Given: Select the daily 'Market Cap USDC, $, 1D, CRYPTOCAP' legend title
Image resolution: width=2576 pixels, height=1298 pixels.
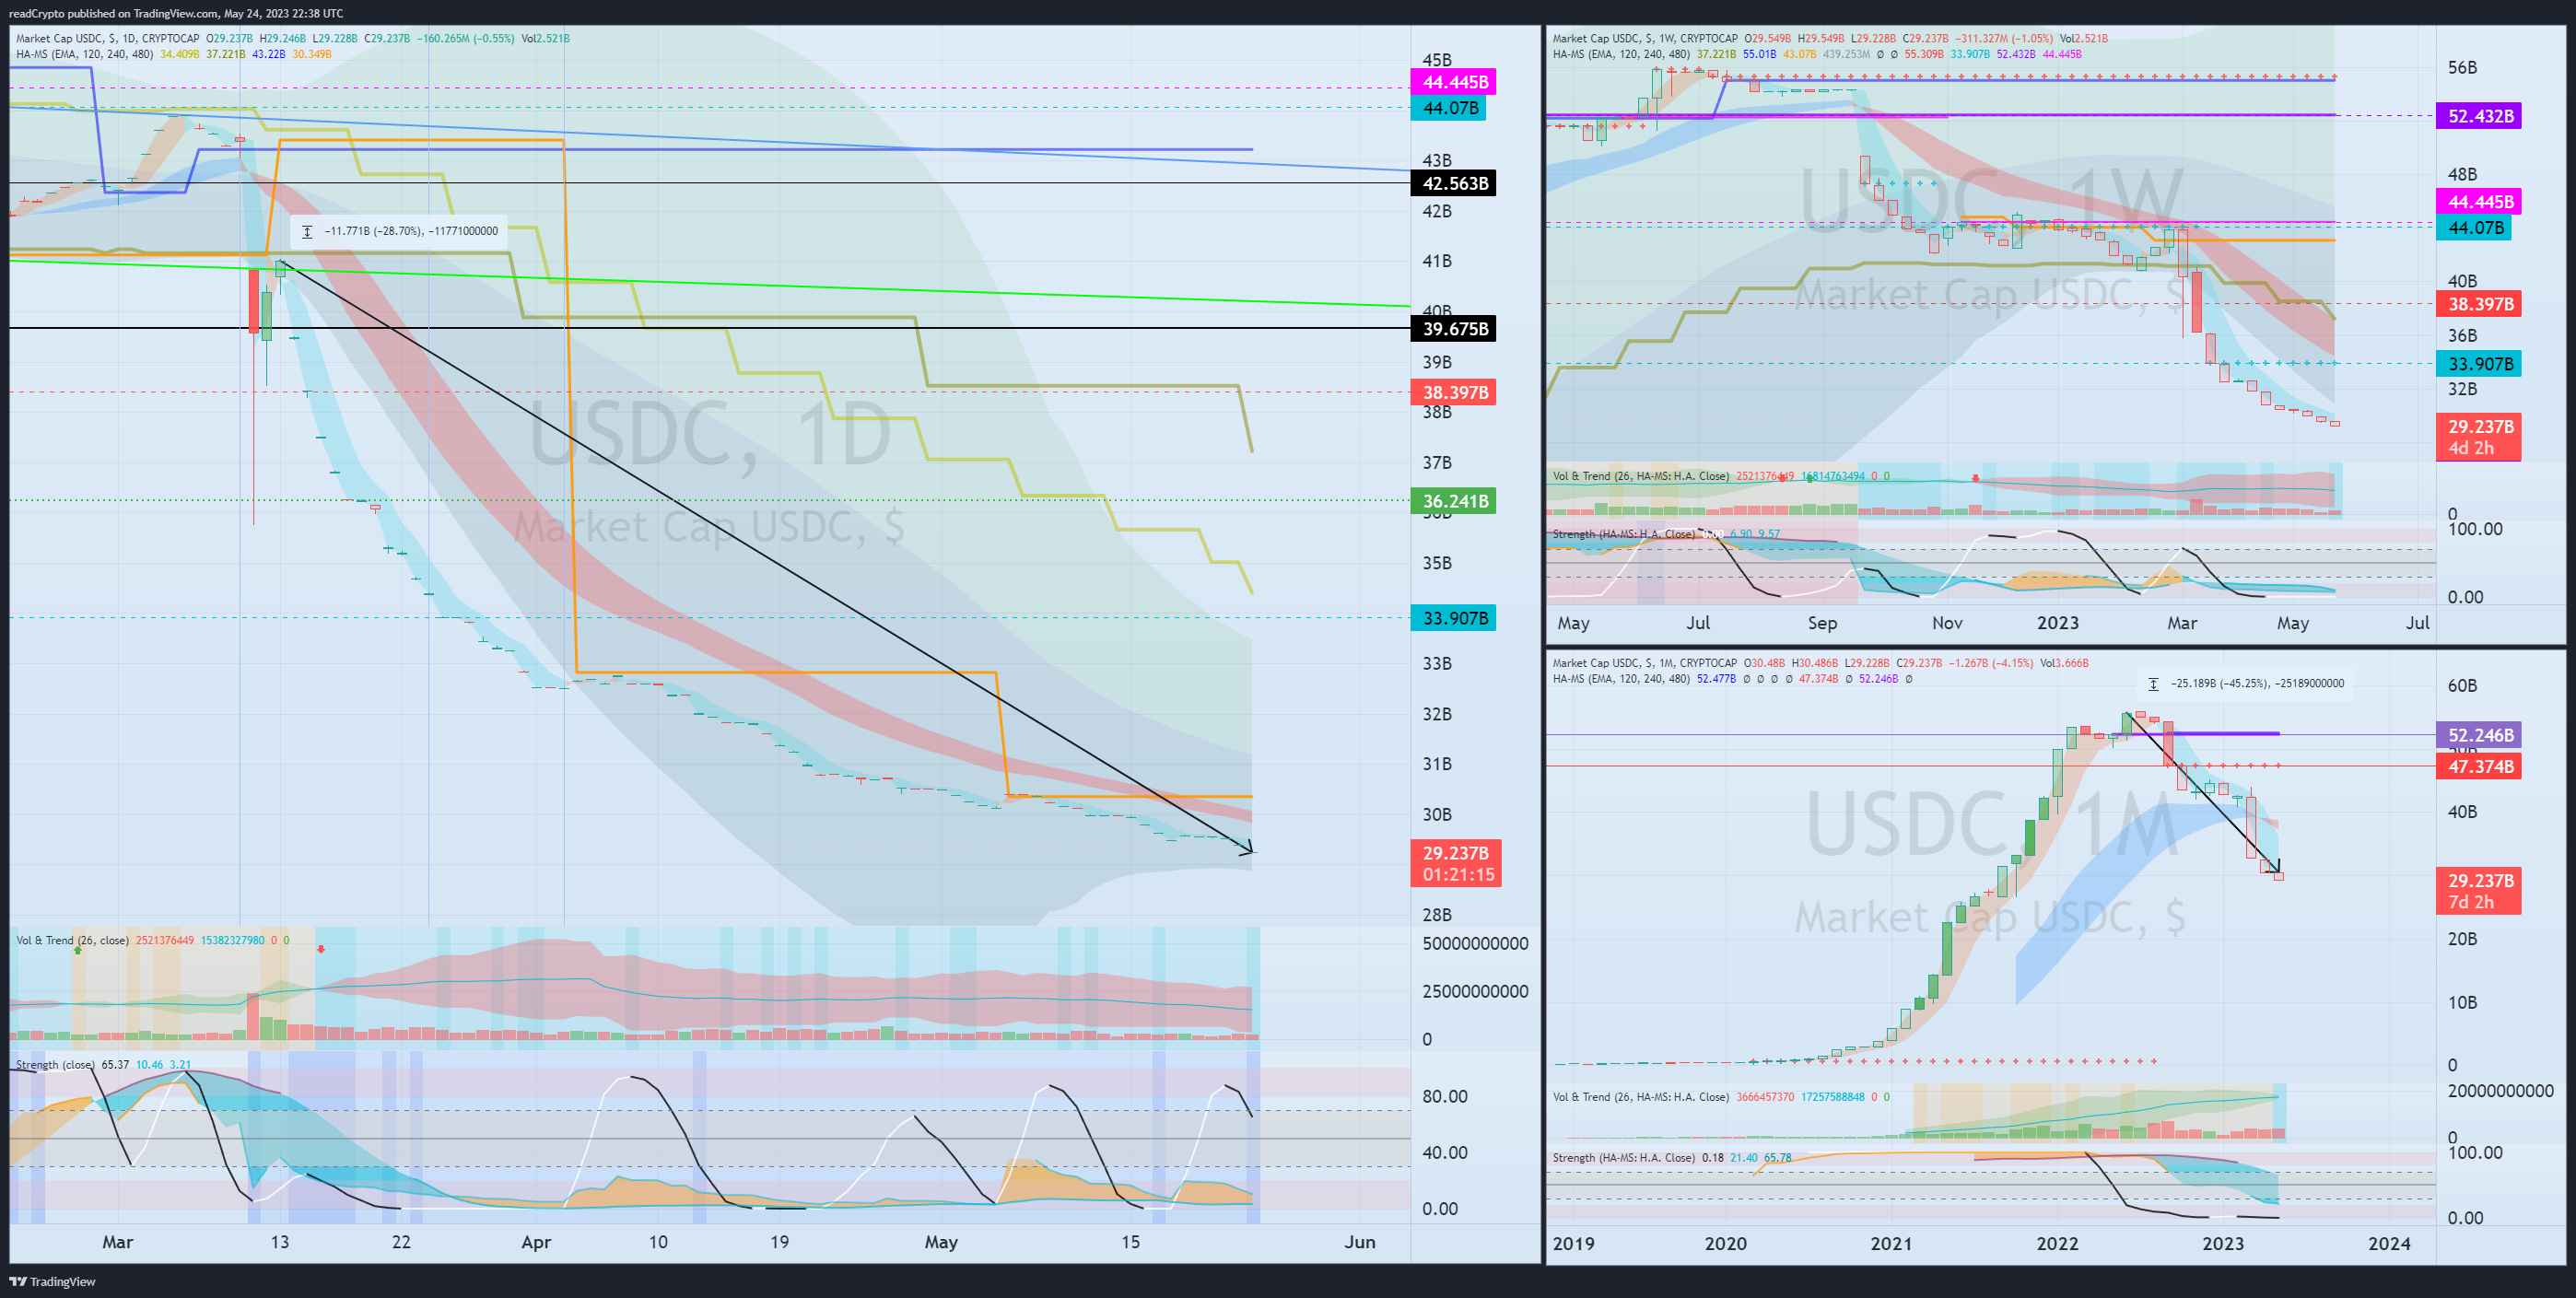Looking at the screenshot, I should click(108, 38).
